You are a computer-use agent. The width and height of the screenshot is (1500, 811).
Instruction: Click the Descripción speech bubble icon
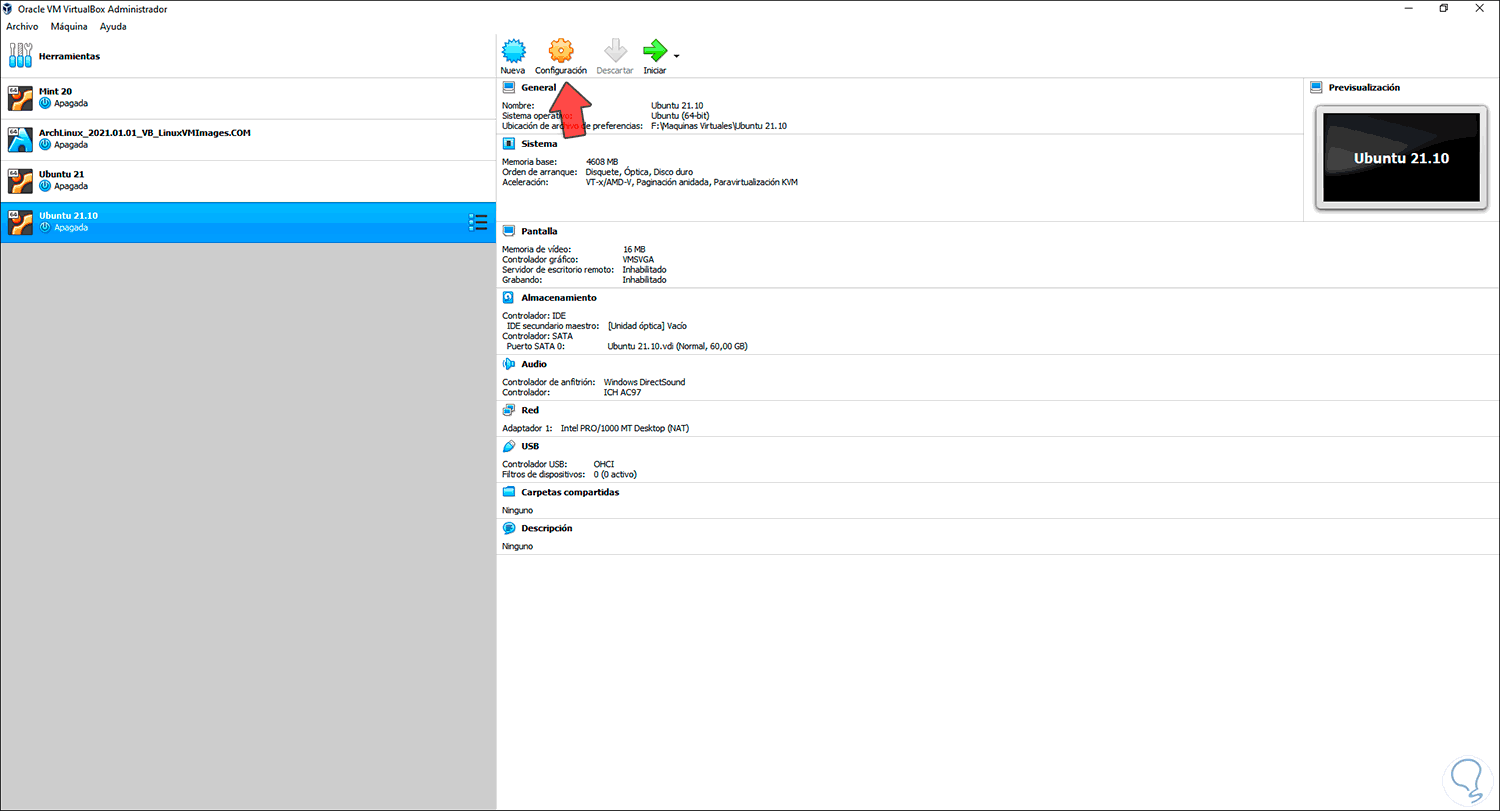(508, 527)
